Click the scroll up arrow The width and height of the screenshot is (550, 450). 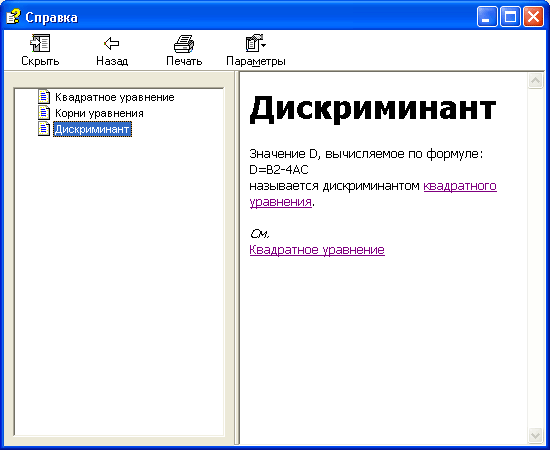[535, 81]
